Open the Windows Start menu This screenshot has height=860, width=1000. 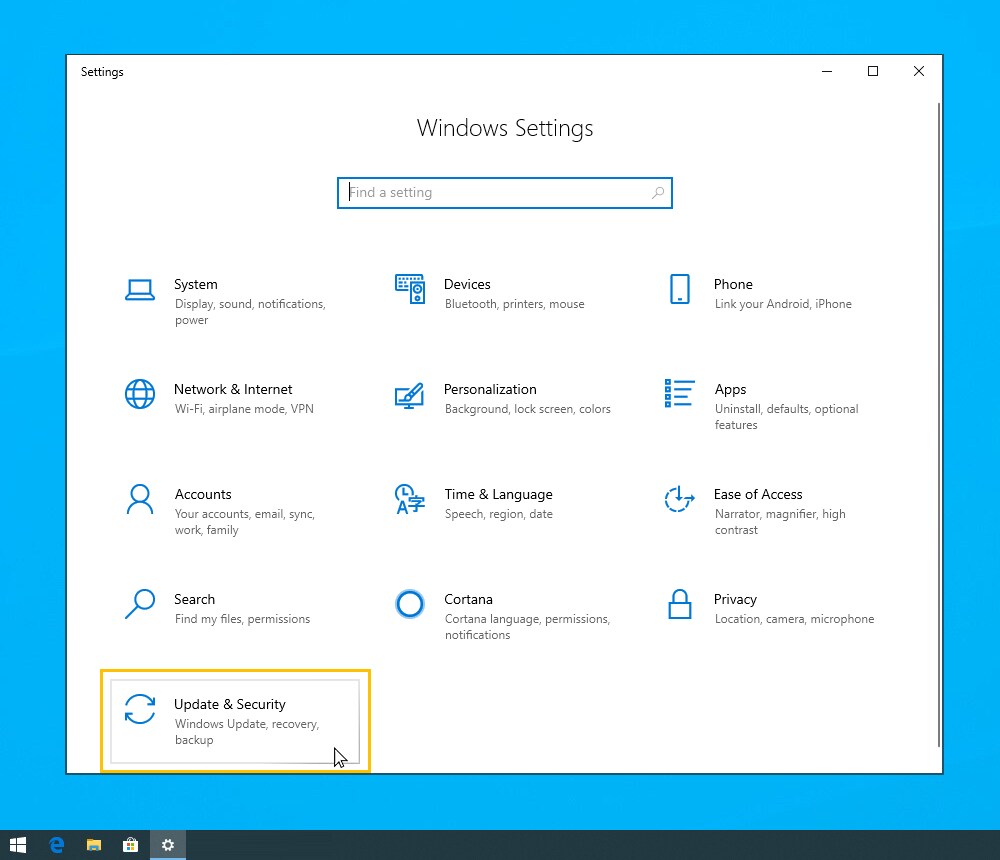point(18,845)
